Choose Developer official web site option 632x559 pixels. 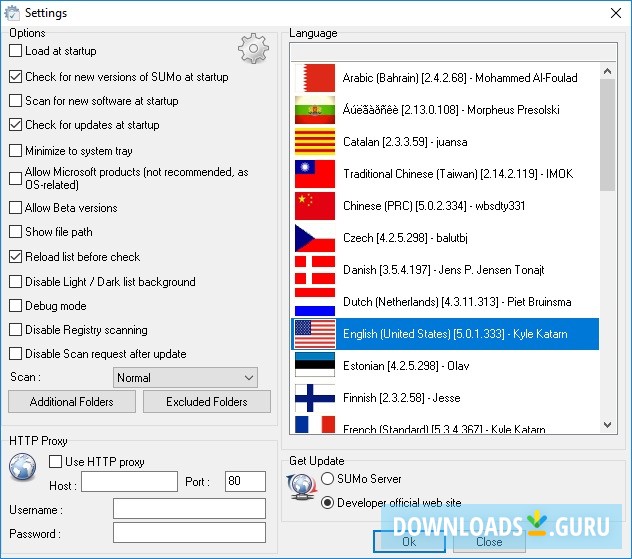click(327, 503)
